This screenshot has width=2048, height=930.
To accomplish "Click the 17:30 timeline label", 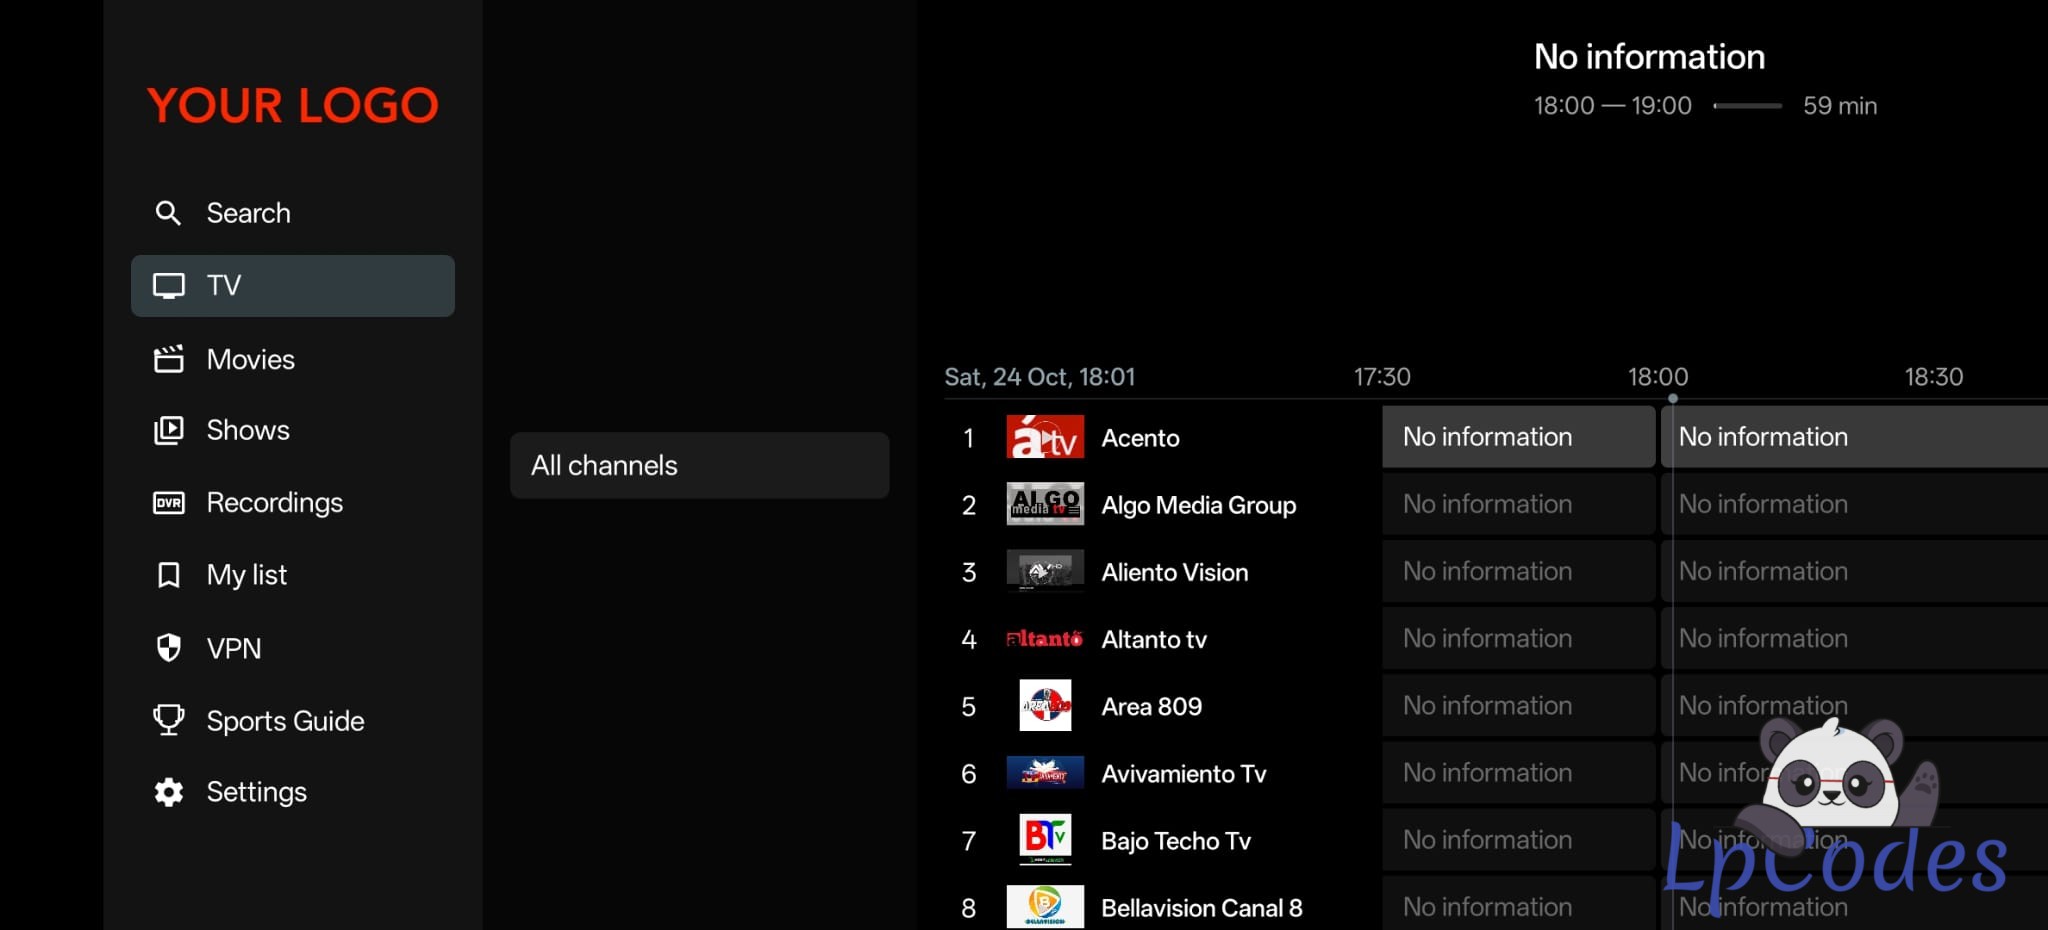I will (1382, 377).
